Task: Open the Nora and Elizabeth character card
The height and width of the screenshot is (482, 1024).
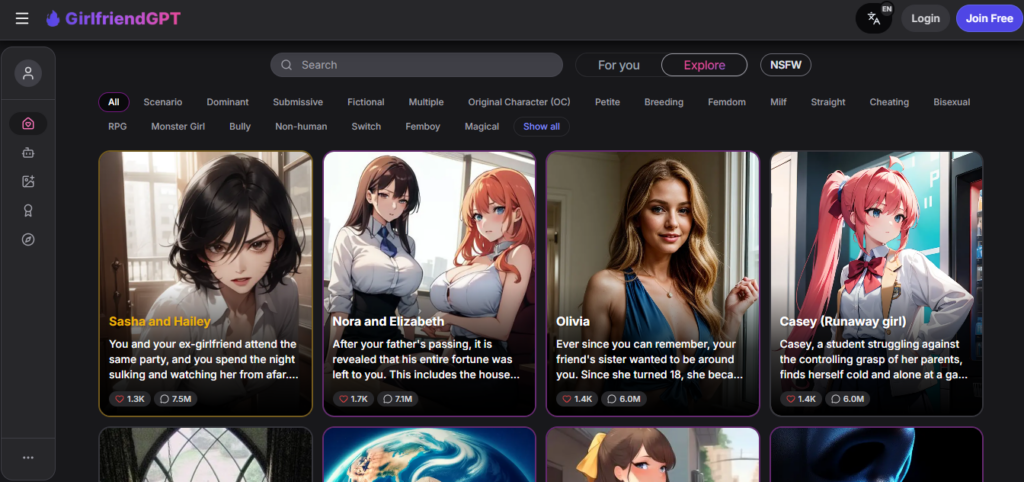Action: [429, 283]
